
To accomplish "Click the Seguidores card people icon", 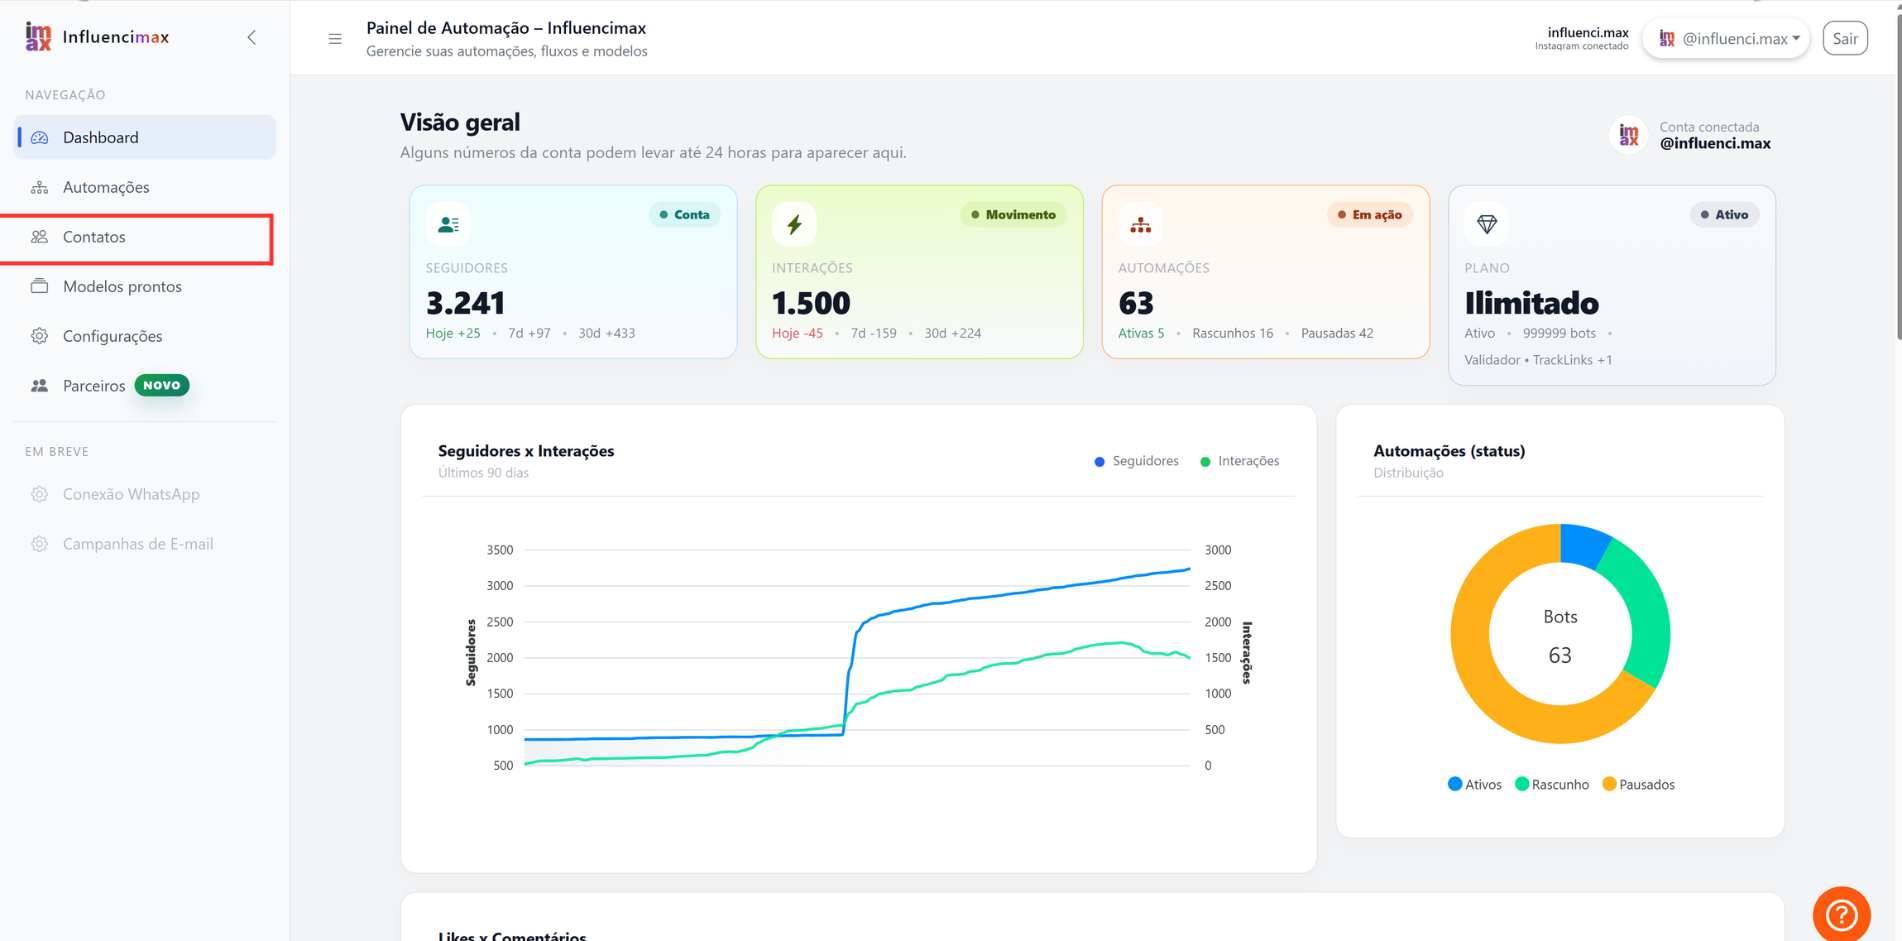I will [x=448, y=224].
